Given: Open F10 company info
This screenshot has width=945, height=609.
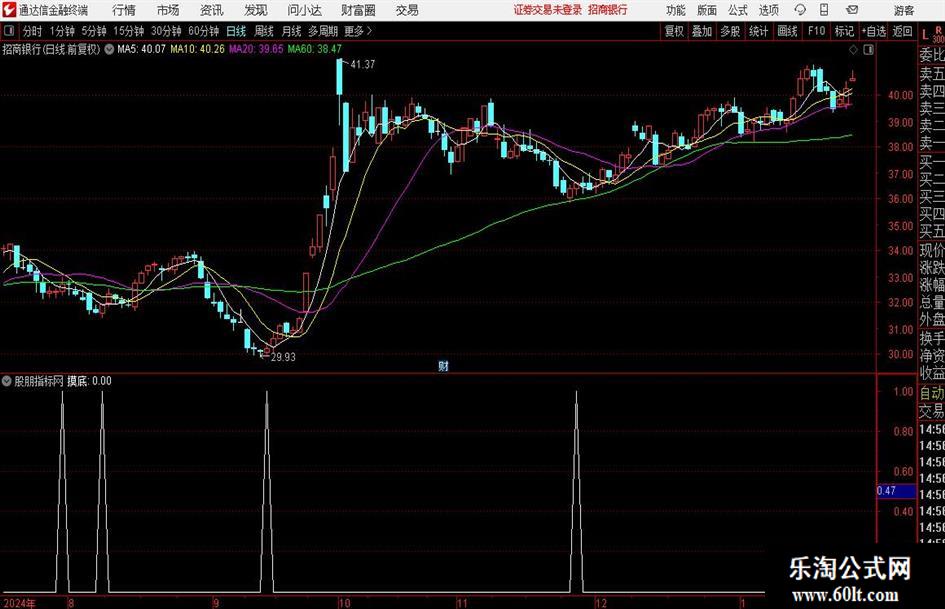Looking at the screenshot, I should 817,31.
